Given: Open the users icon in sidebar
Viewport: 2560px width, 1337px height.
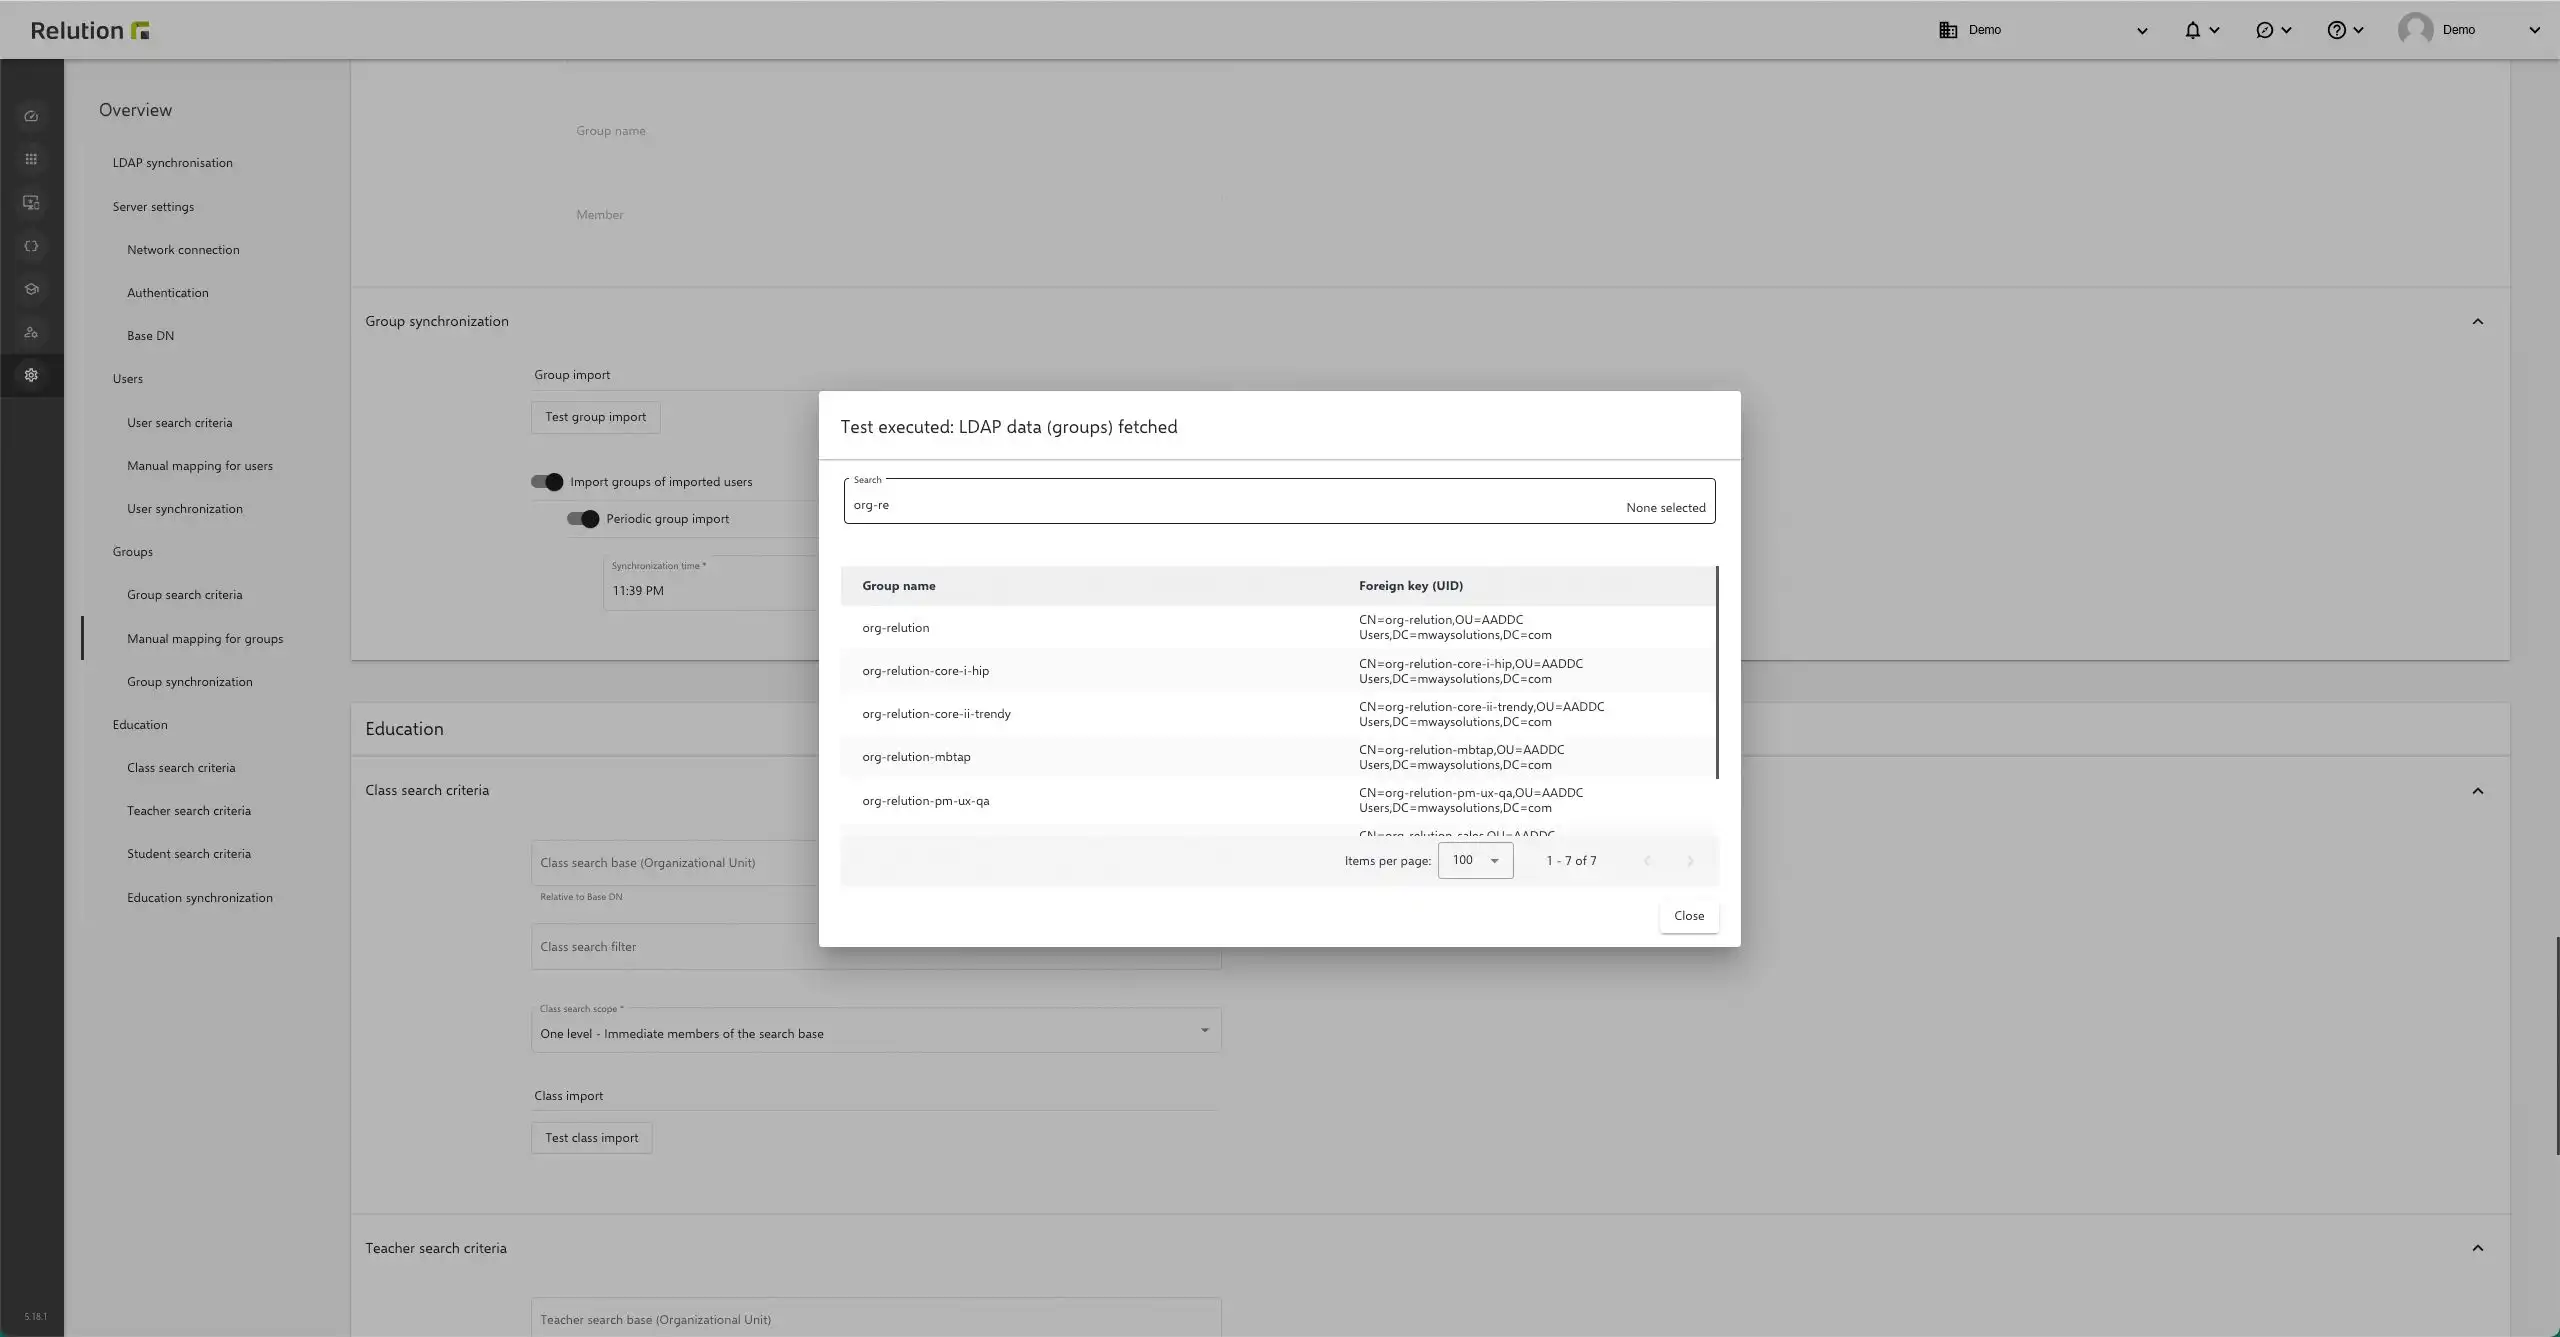Looking at the screenshot, I should click(31, 332).
